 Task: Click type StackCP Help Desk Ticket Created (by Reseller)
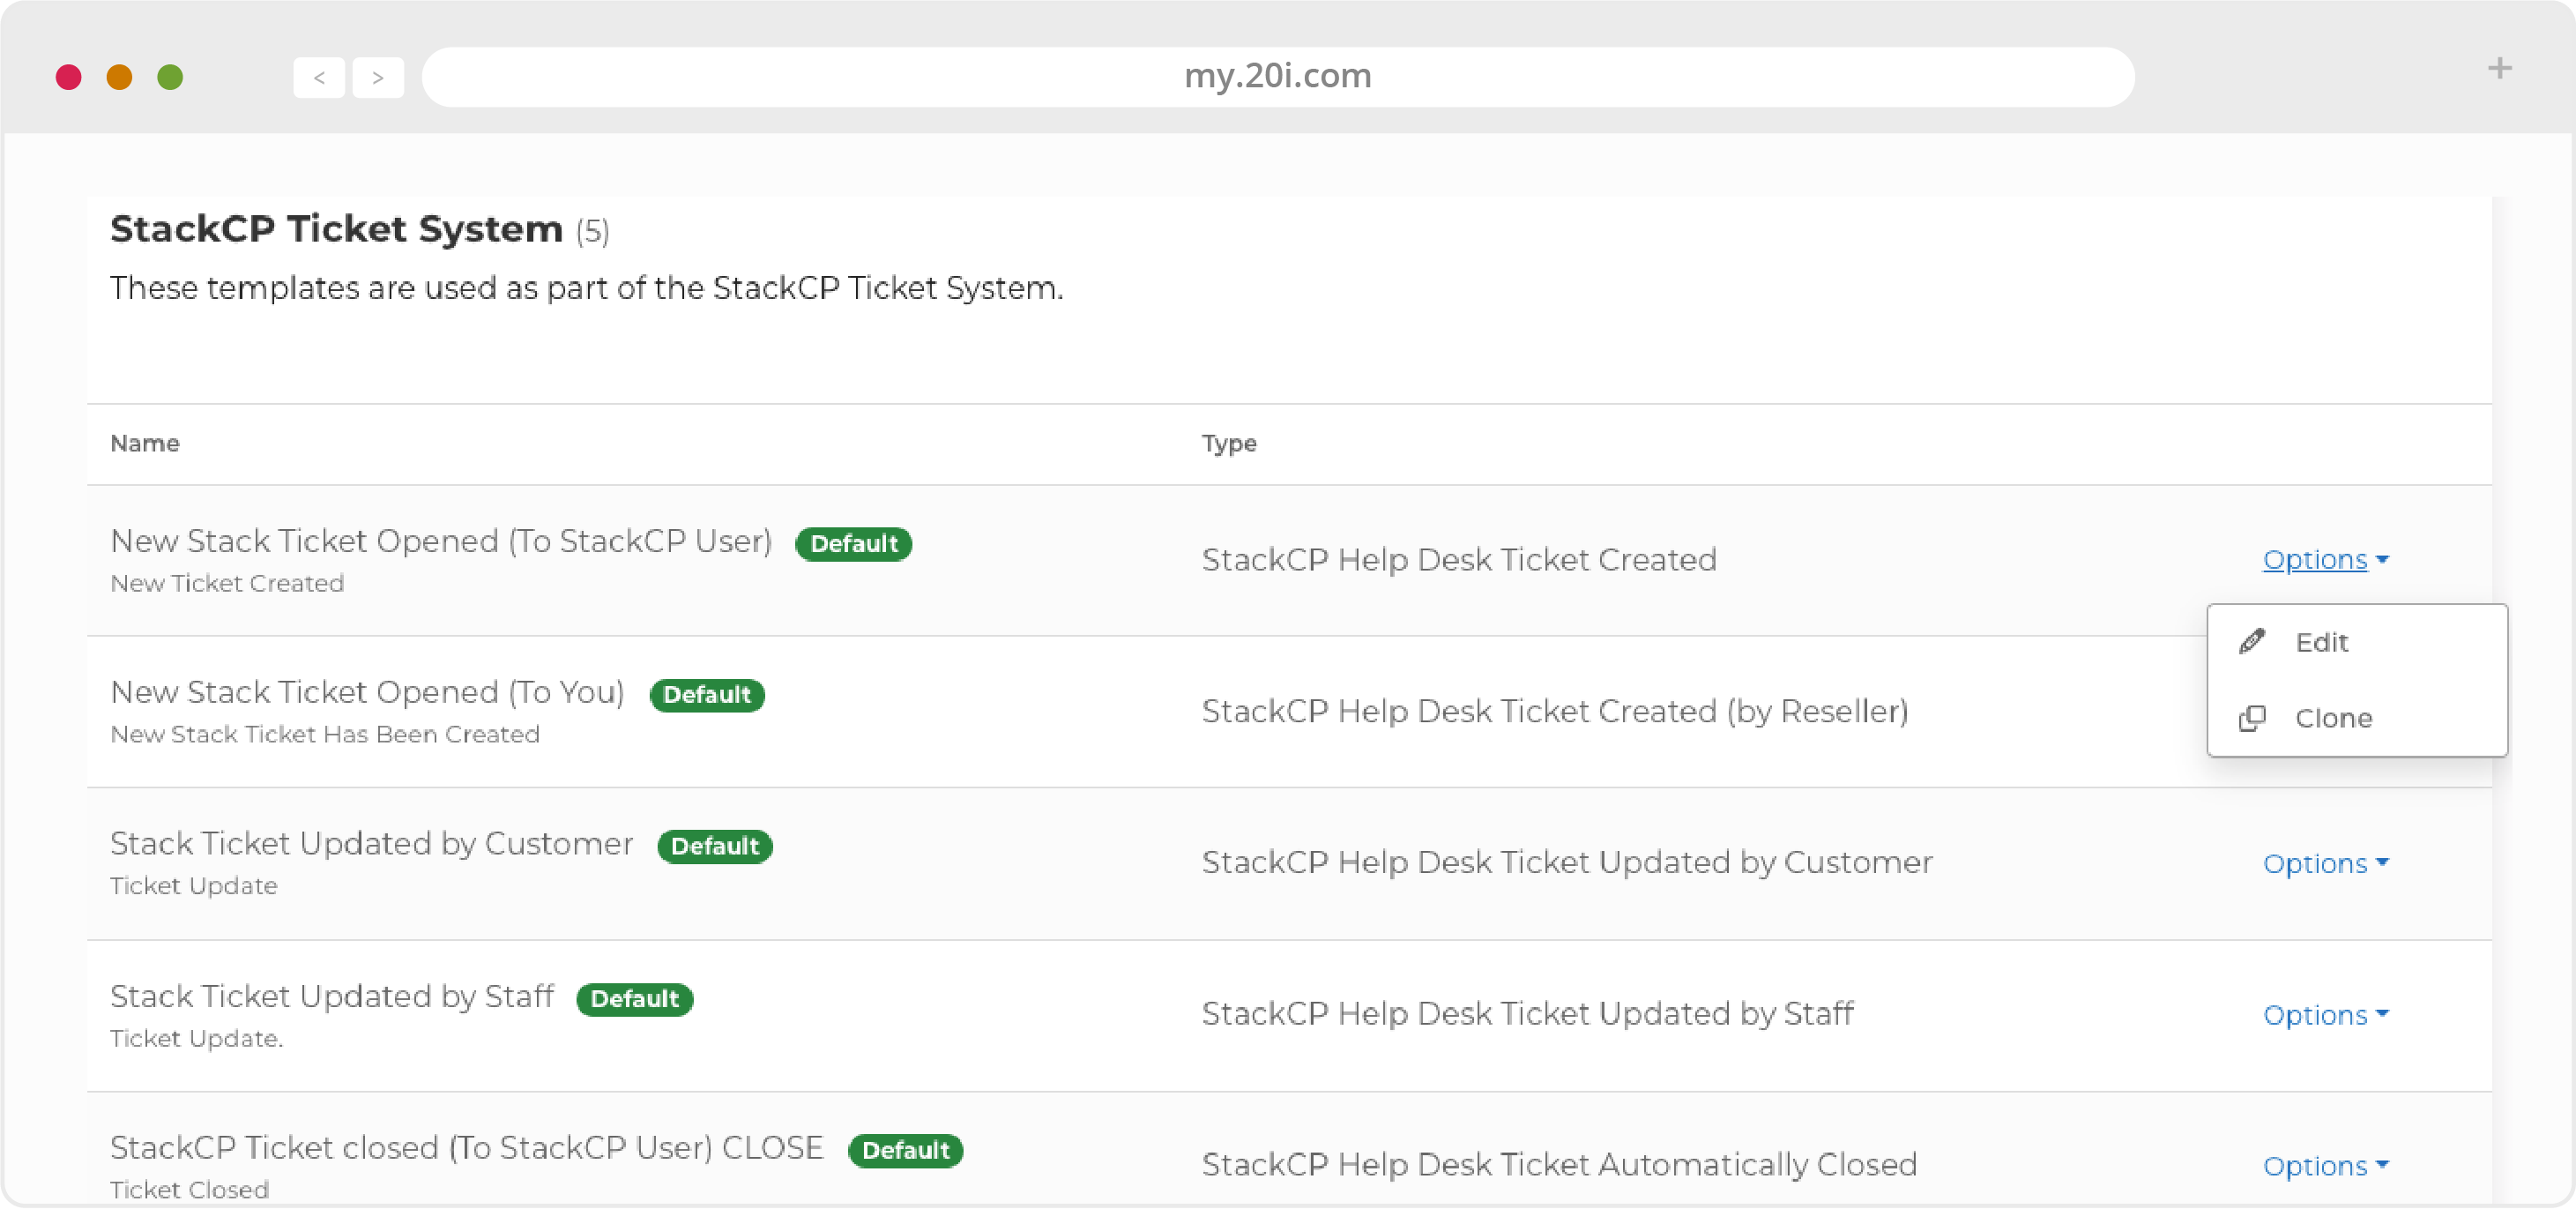coord(1555,711)
